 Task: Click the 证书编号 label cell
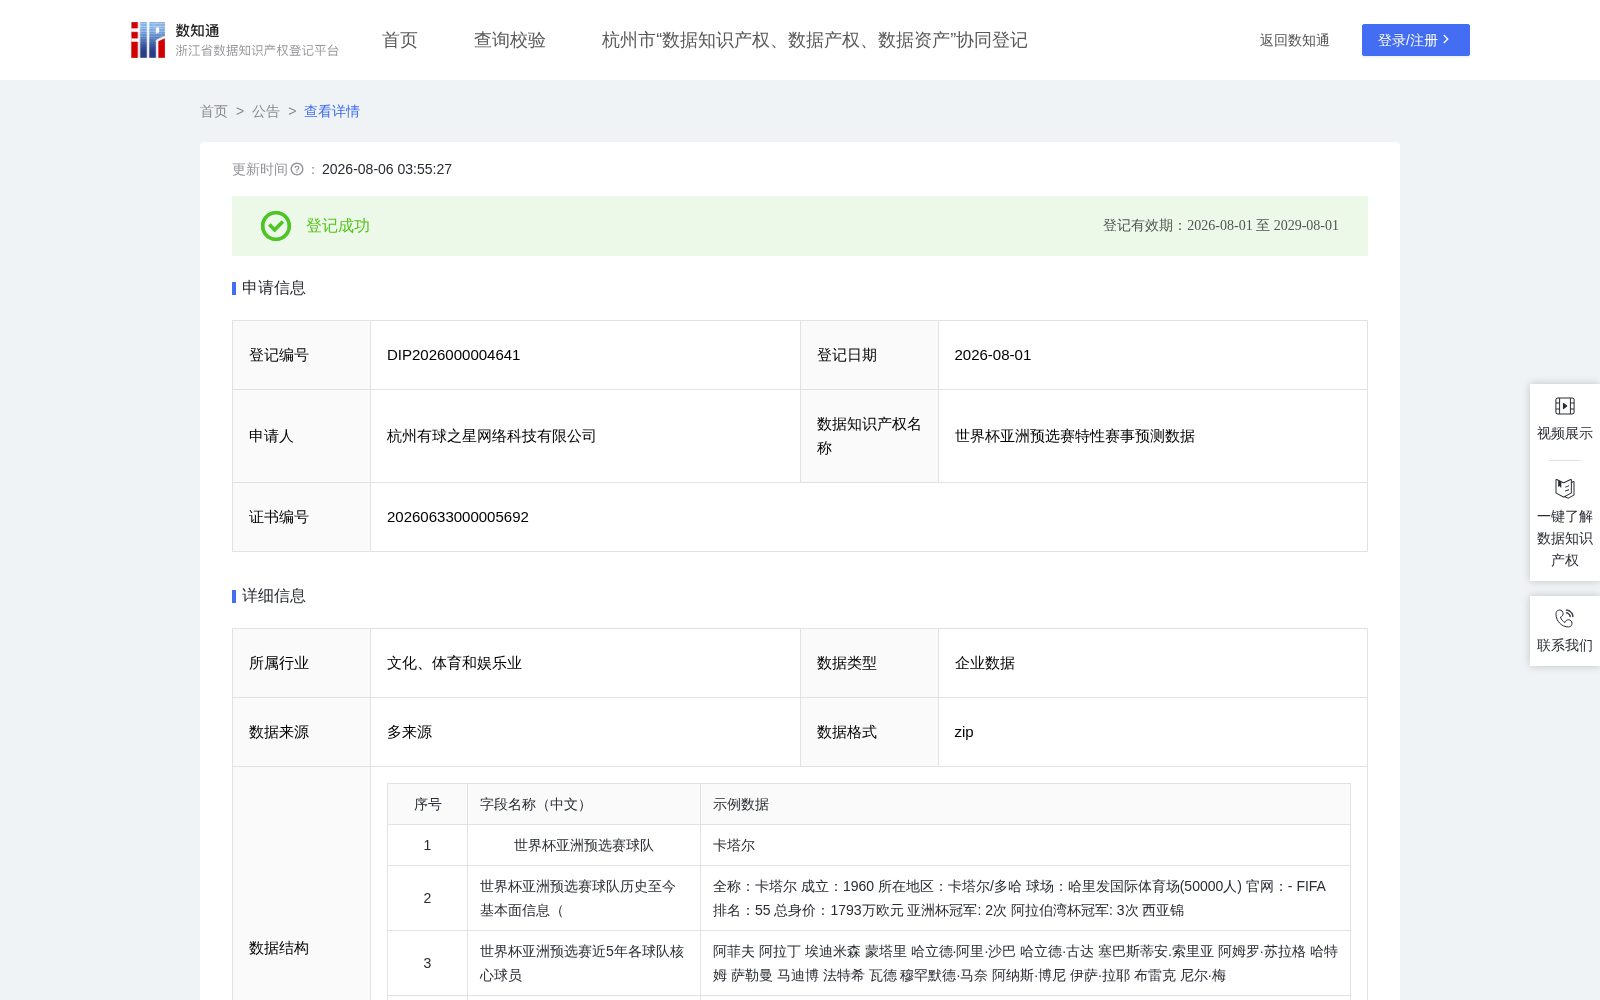point(301,517)
